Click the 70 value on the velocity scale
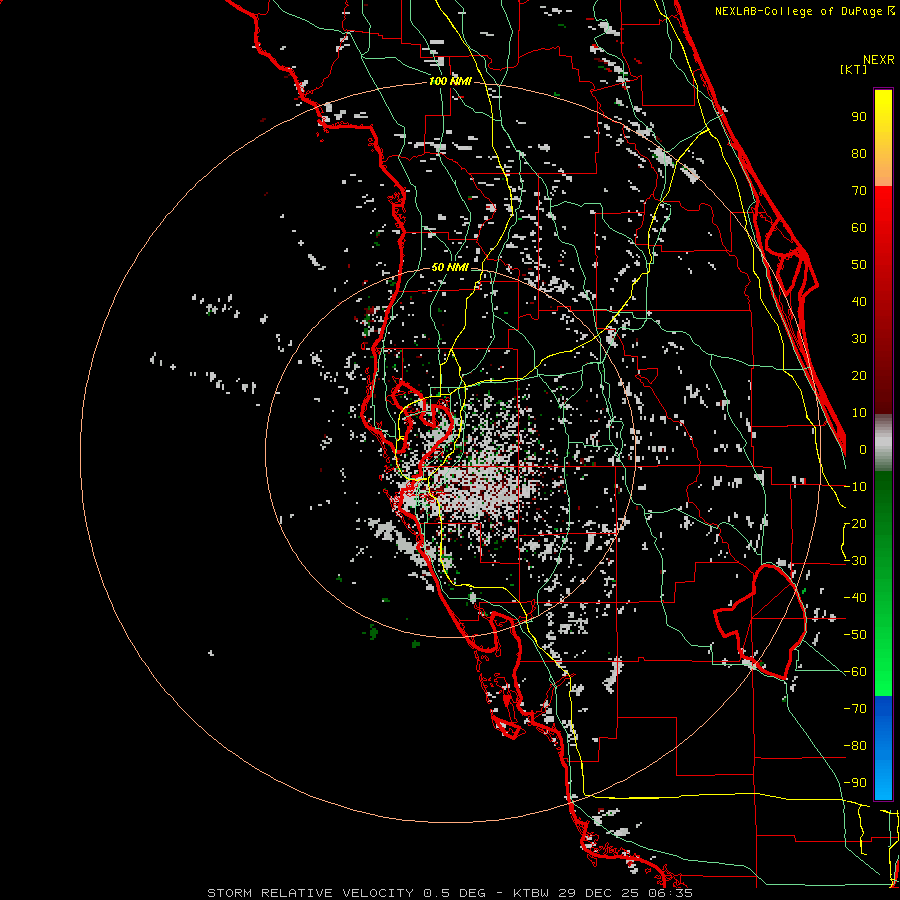The image size is (900, 900). tap(859, 191)
